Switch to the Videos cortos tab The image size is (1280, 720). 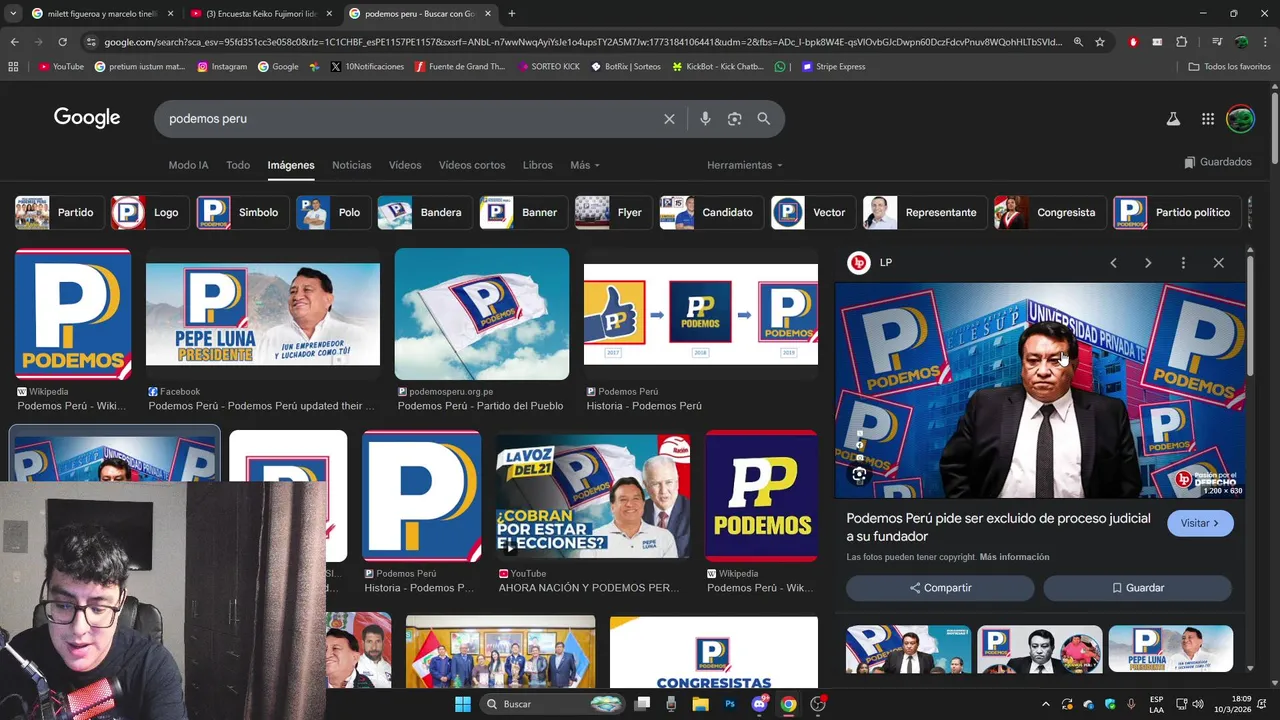[x=472, y=165]
